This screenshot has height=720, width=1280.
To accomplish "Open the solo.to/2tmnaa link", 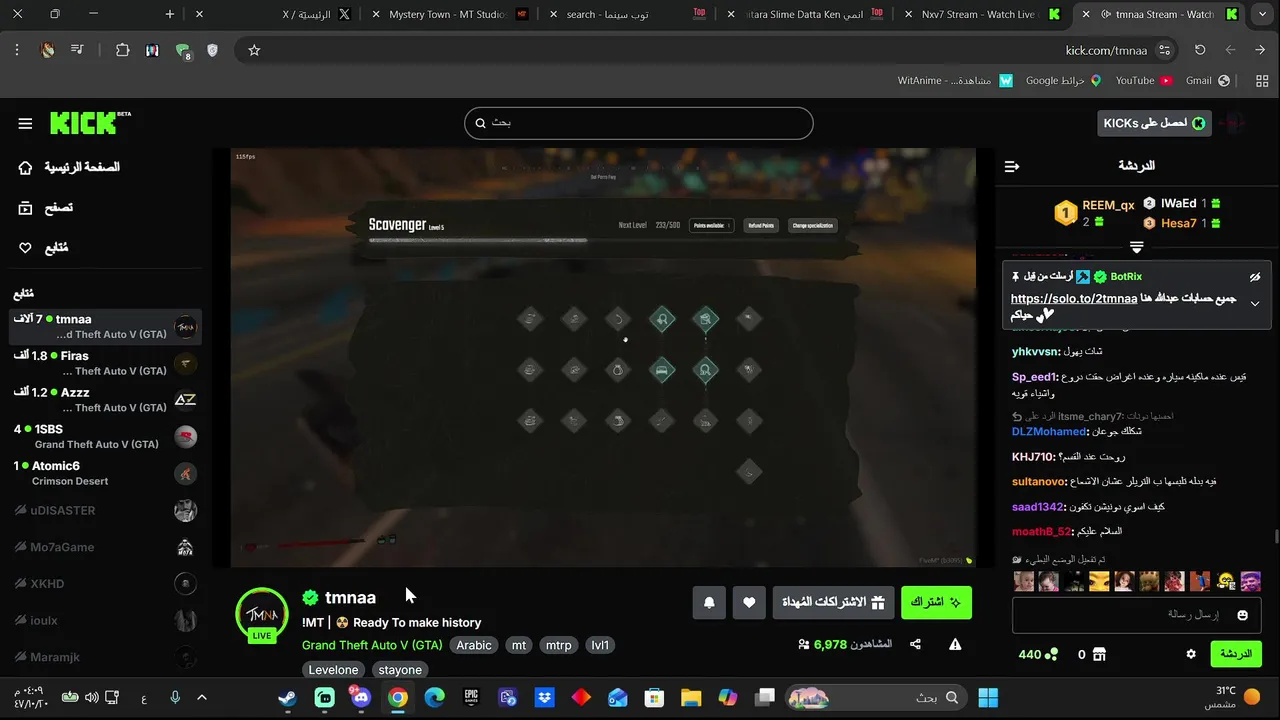I will coord(1073,299).
